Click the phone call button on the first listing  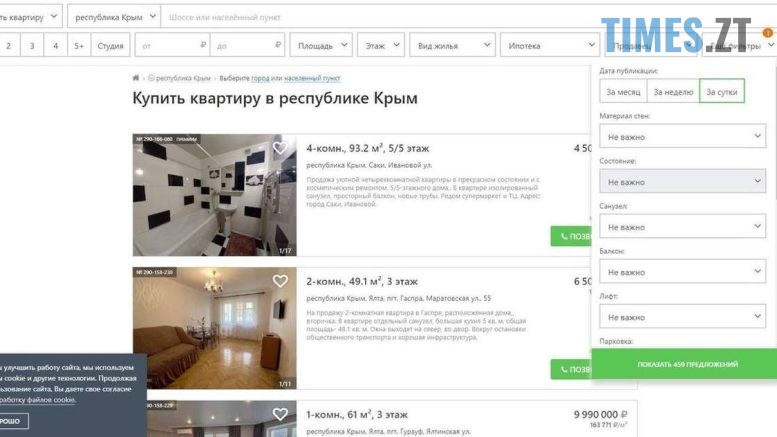(571, 236)
